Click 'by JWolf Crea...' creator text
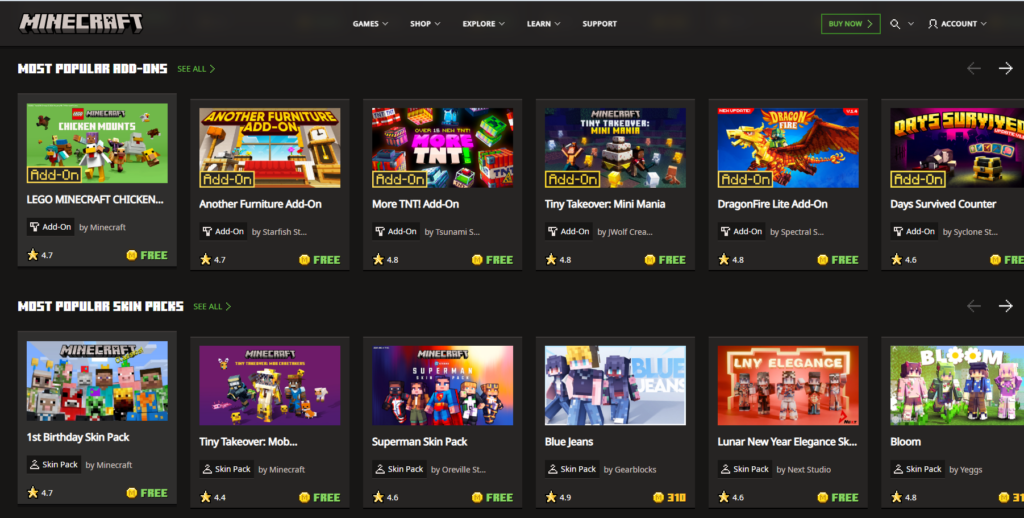1024x518 pixels. pyautogui.click(x=625, y=232)
